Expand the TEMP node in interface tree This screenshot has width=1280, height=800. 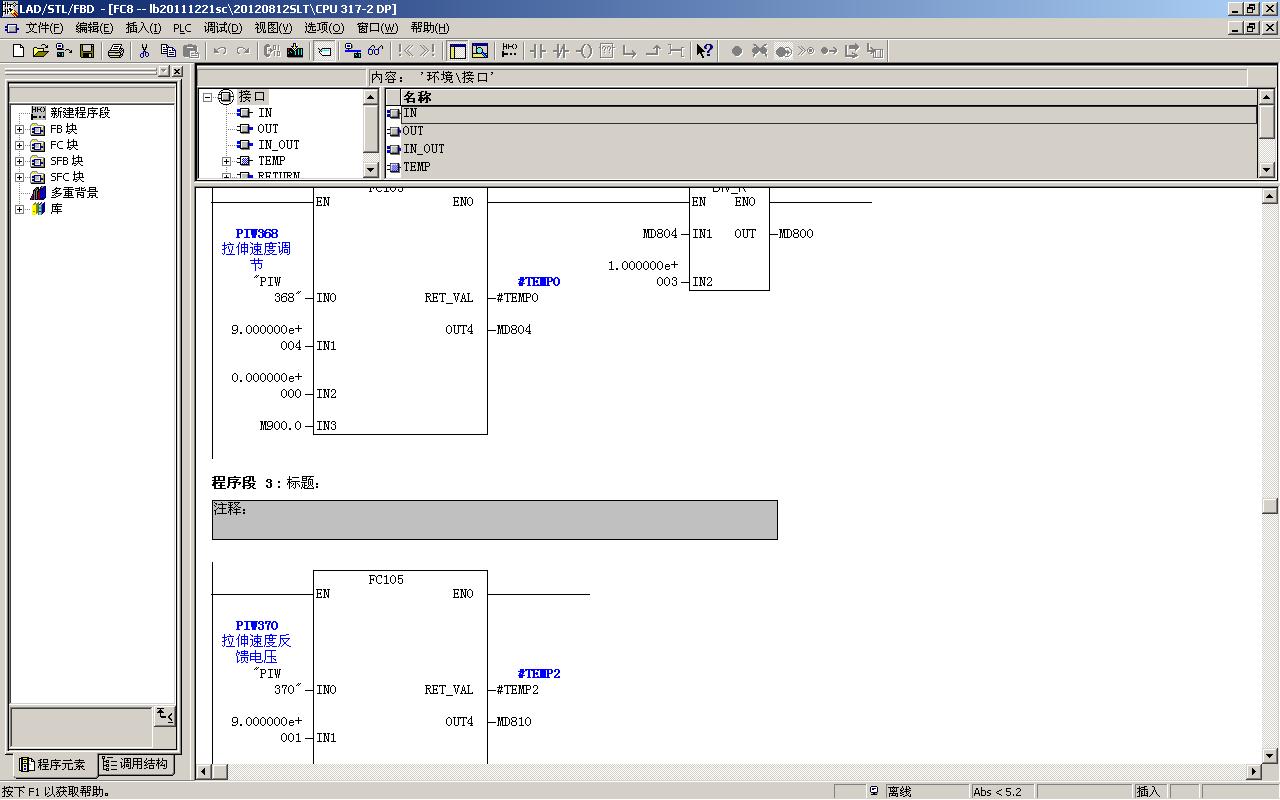[x=226, y=161]
